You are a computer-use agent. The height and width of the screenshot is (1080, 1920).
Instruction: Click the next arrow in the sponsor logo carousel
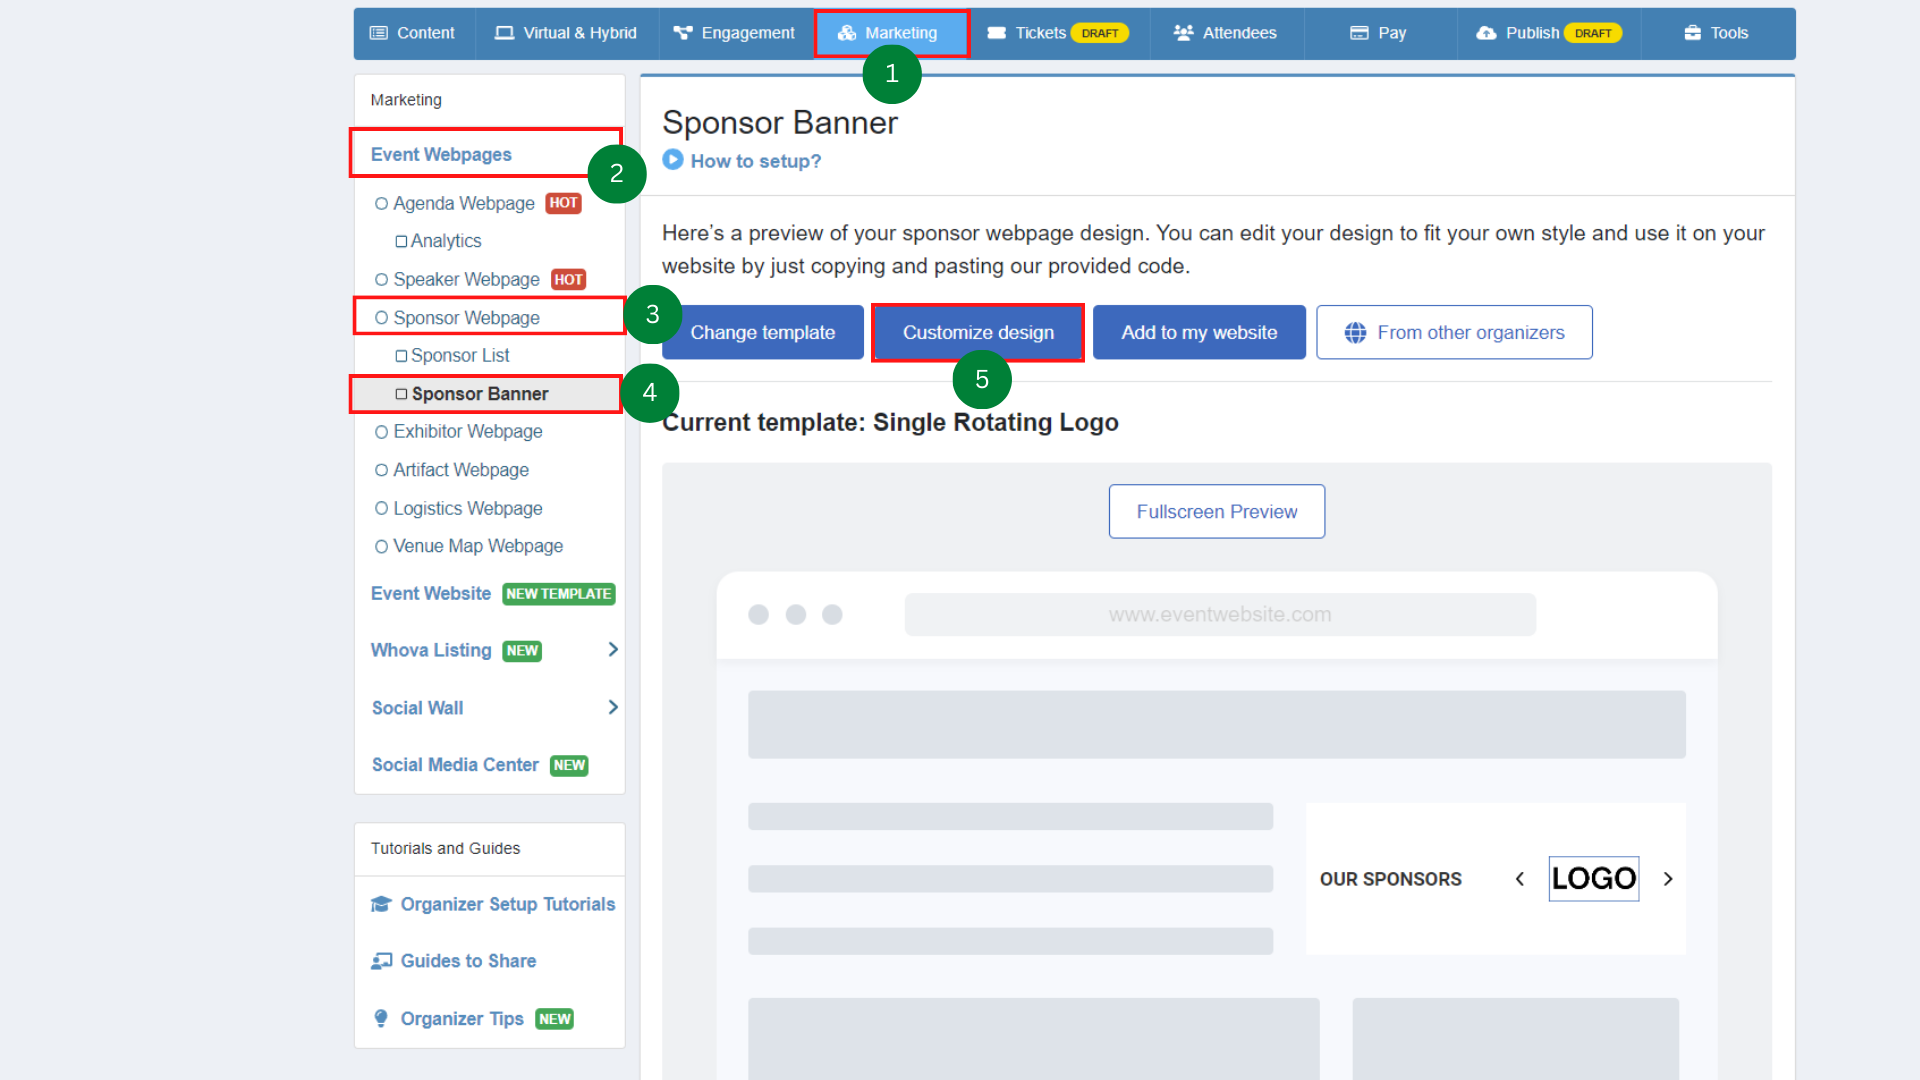pos(1668,878)
